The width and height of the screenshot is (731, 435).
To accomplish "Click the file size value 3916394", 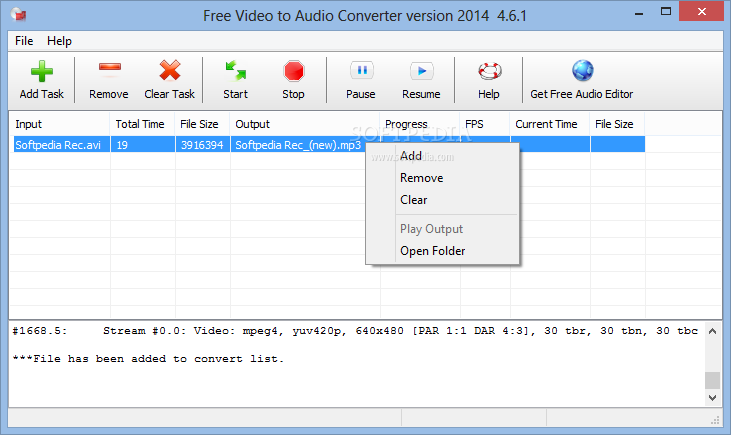I will [202, 145].
